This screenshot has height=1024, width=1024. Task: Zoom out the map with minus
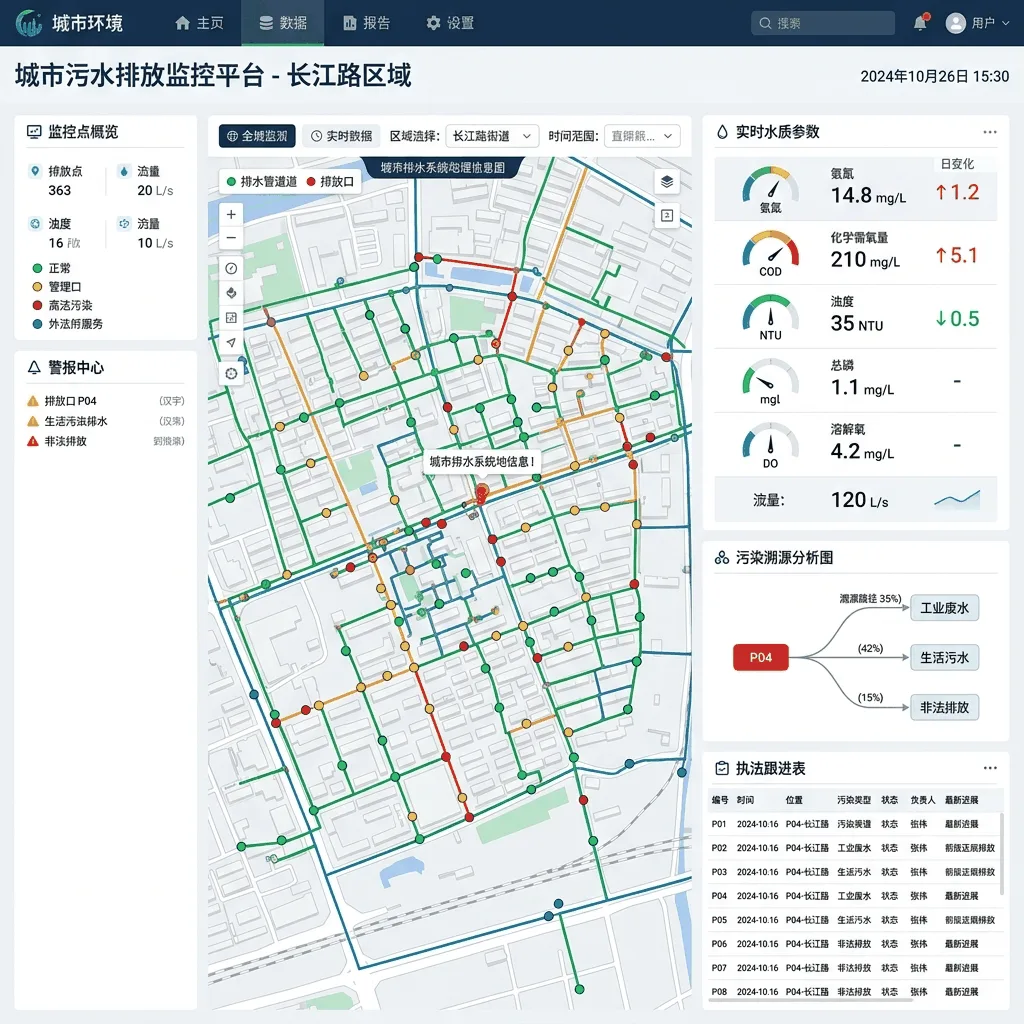[231, 238]
